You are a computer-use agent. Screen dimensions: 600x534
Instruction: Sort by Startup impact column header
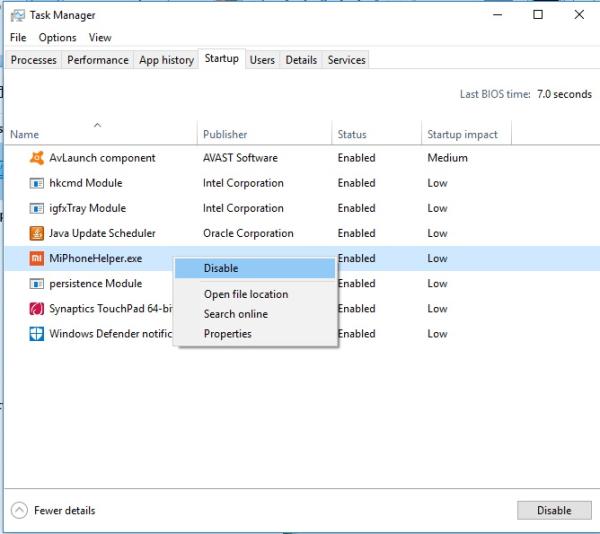[x=463, y=134]
